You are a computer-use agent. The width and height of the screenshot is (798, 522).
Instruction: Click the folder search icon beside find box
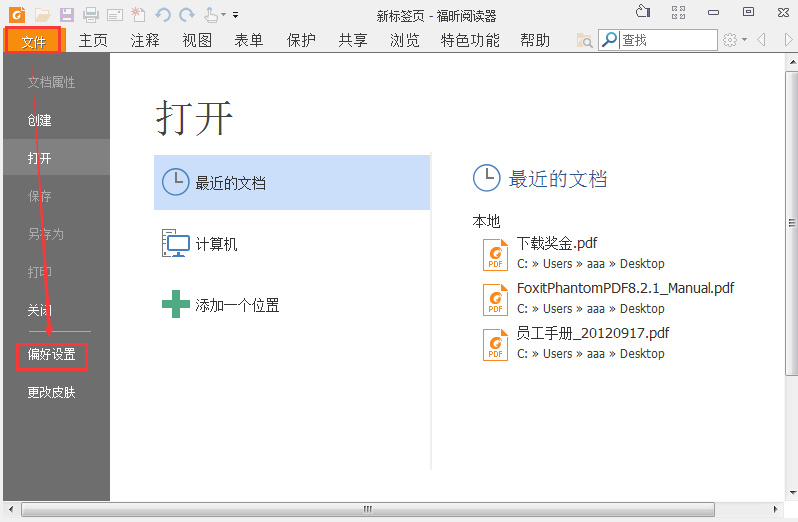coord(584,40)
